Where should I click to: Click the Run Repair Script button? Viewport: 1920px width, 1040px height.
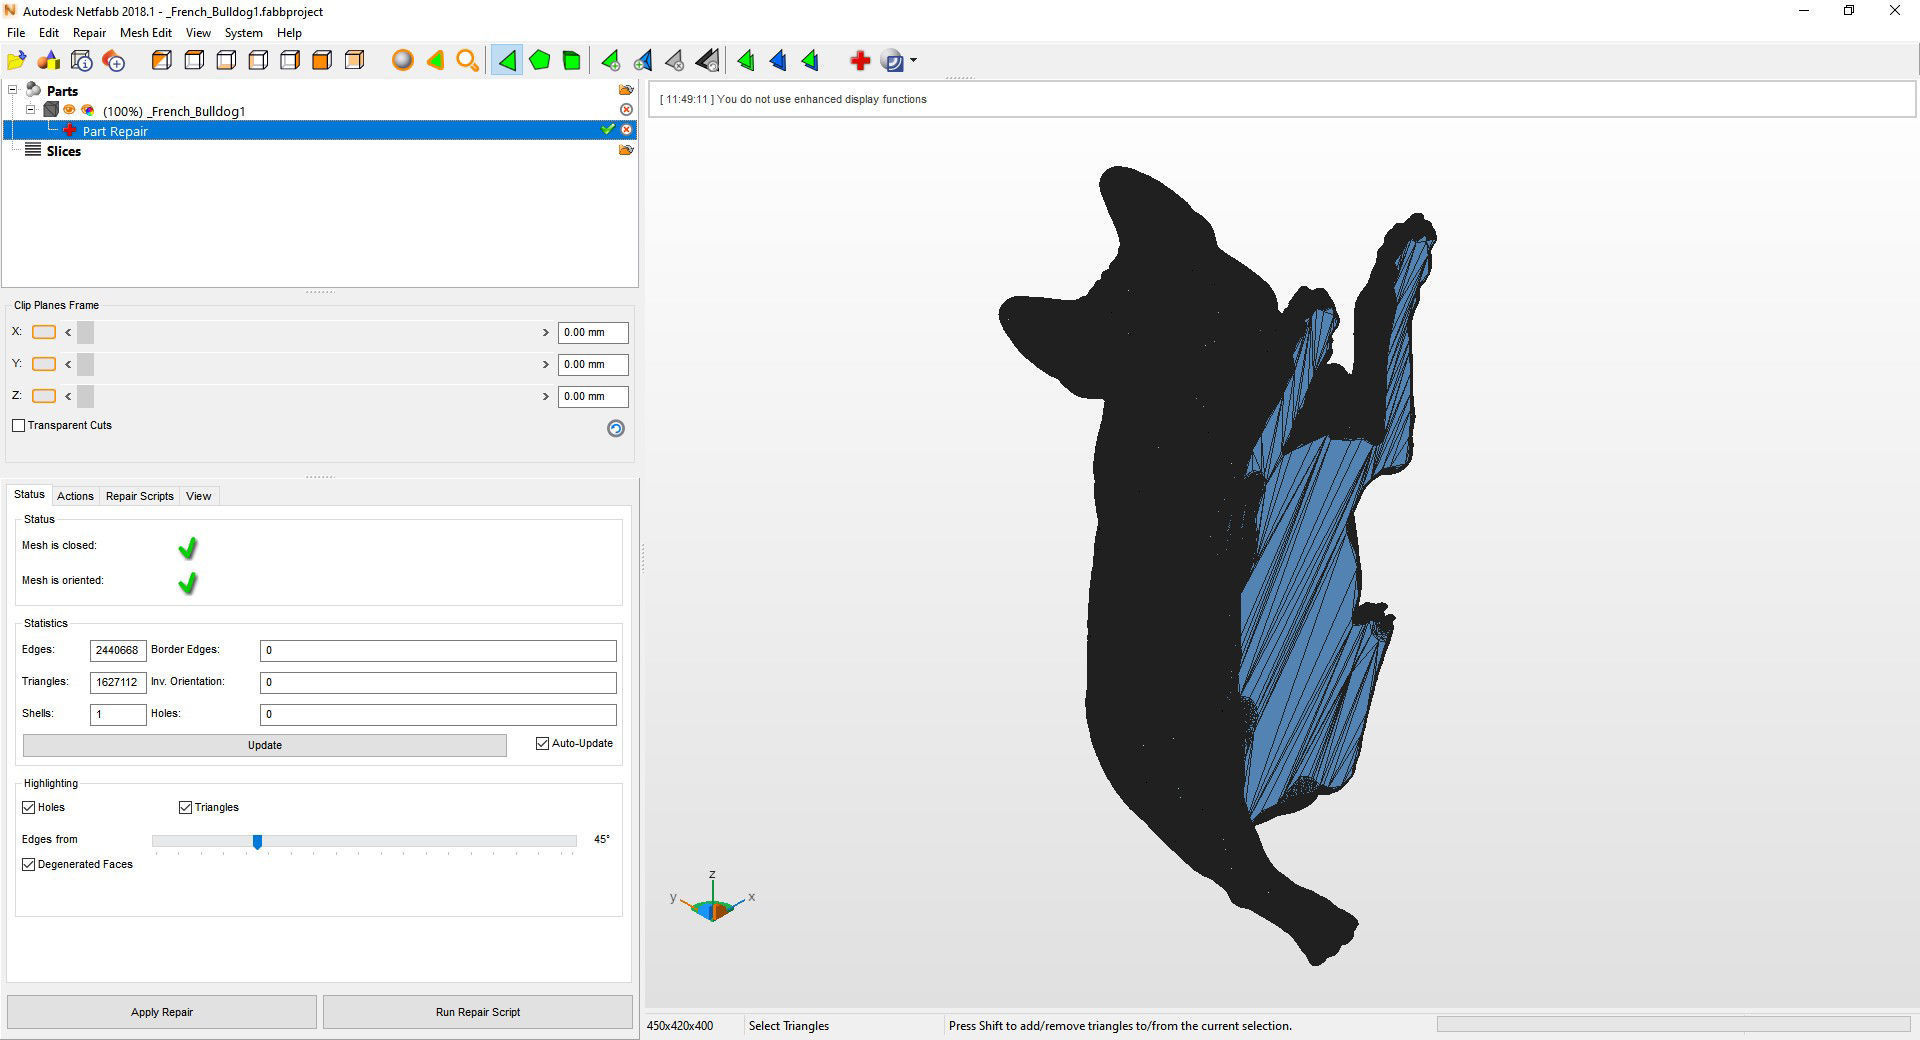(x=478, y=1012)
